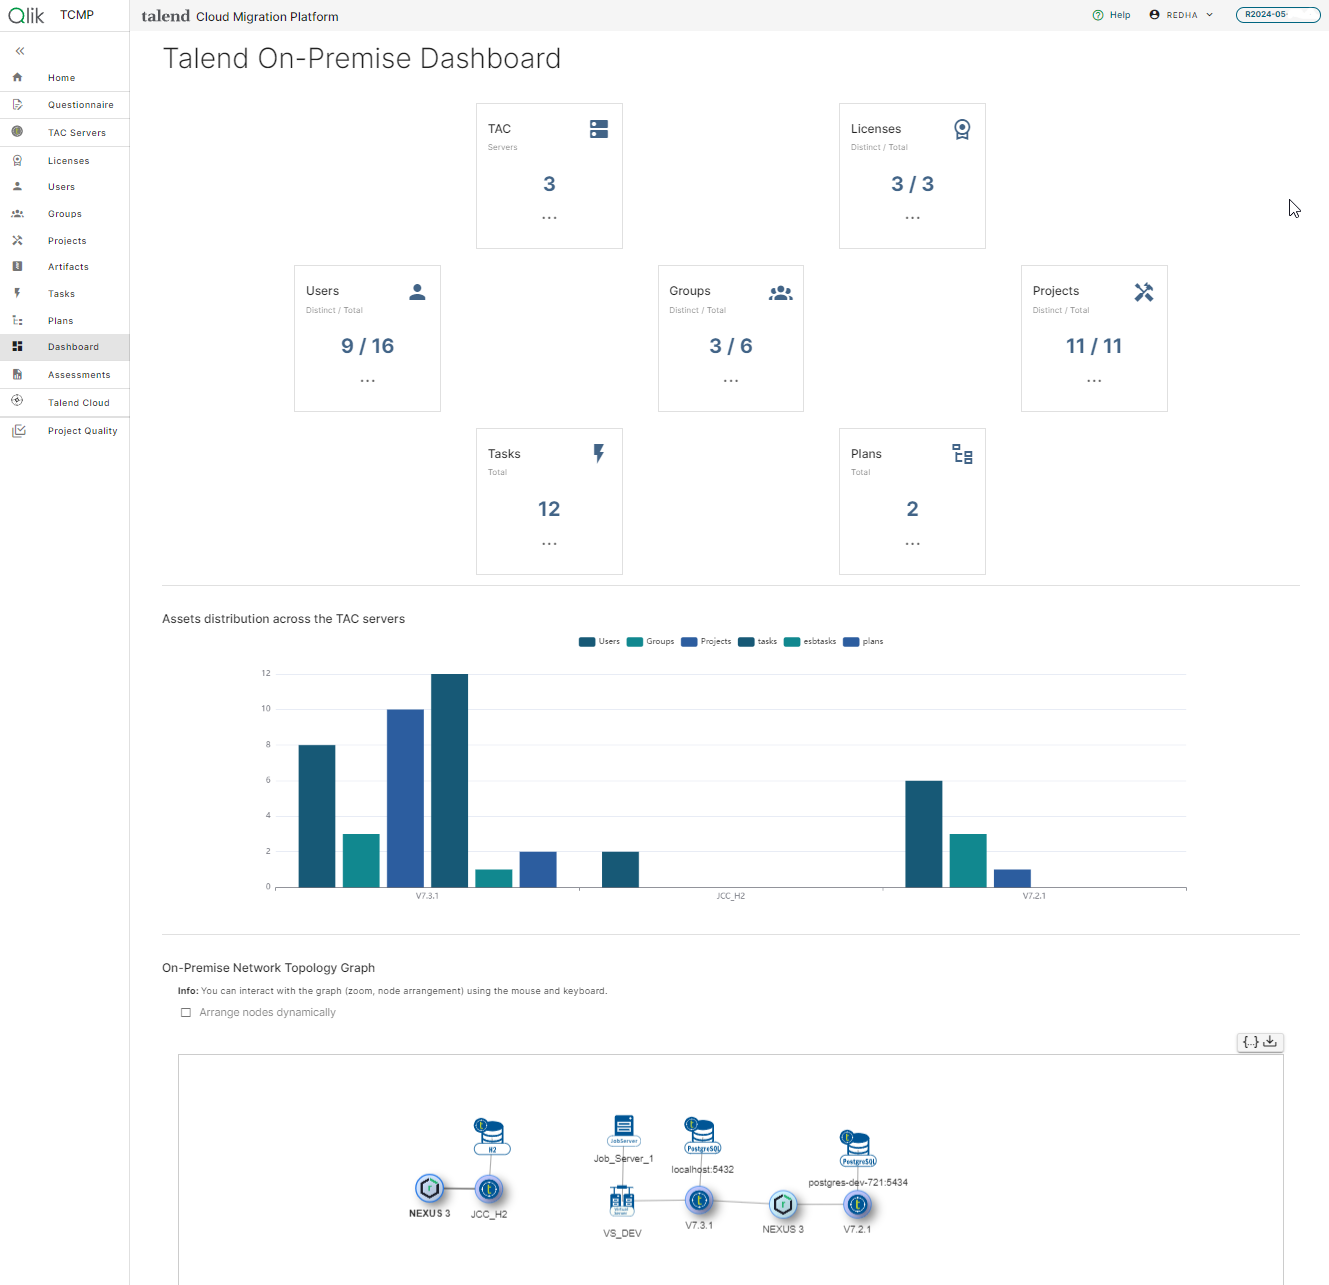Click the Talend Cloud sidebar icon
Image resolution: width=1329 pixels, height=1285 pixels.
17,400
